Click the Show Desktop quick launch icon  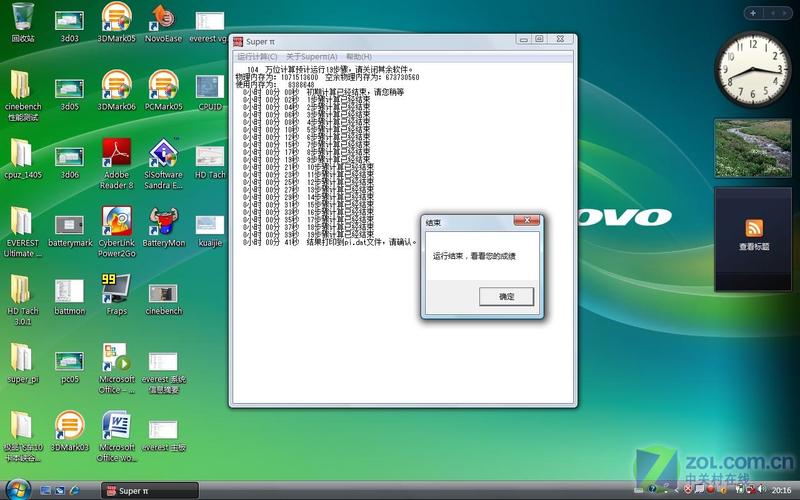coord(45,490)
